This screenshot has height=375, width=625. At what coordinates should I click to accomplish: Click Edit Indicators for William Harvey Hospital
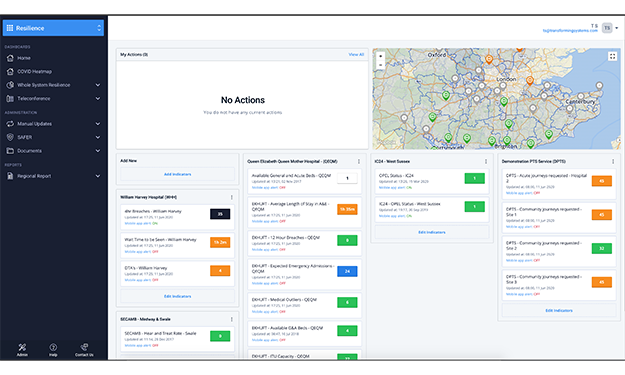(x=177, y=296)
